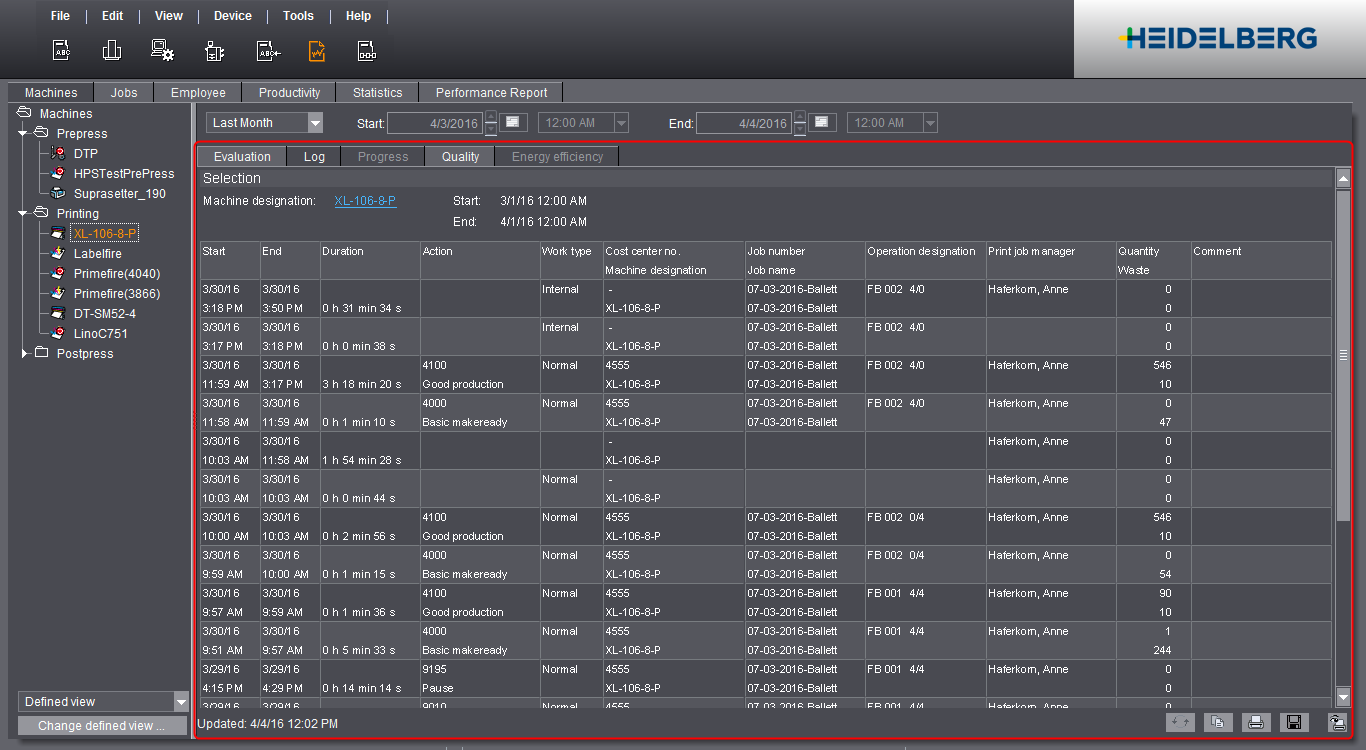This screenshot has height=750, width=1366.
Task: Click the Change defined view button
Action: (x=102, y=726)
